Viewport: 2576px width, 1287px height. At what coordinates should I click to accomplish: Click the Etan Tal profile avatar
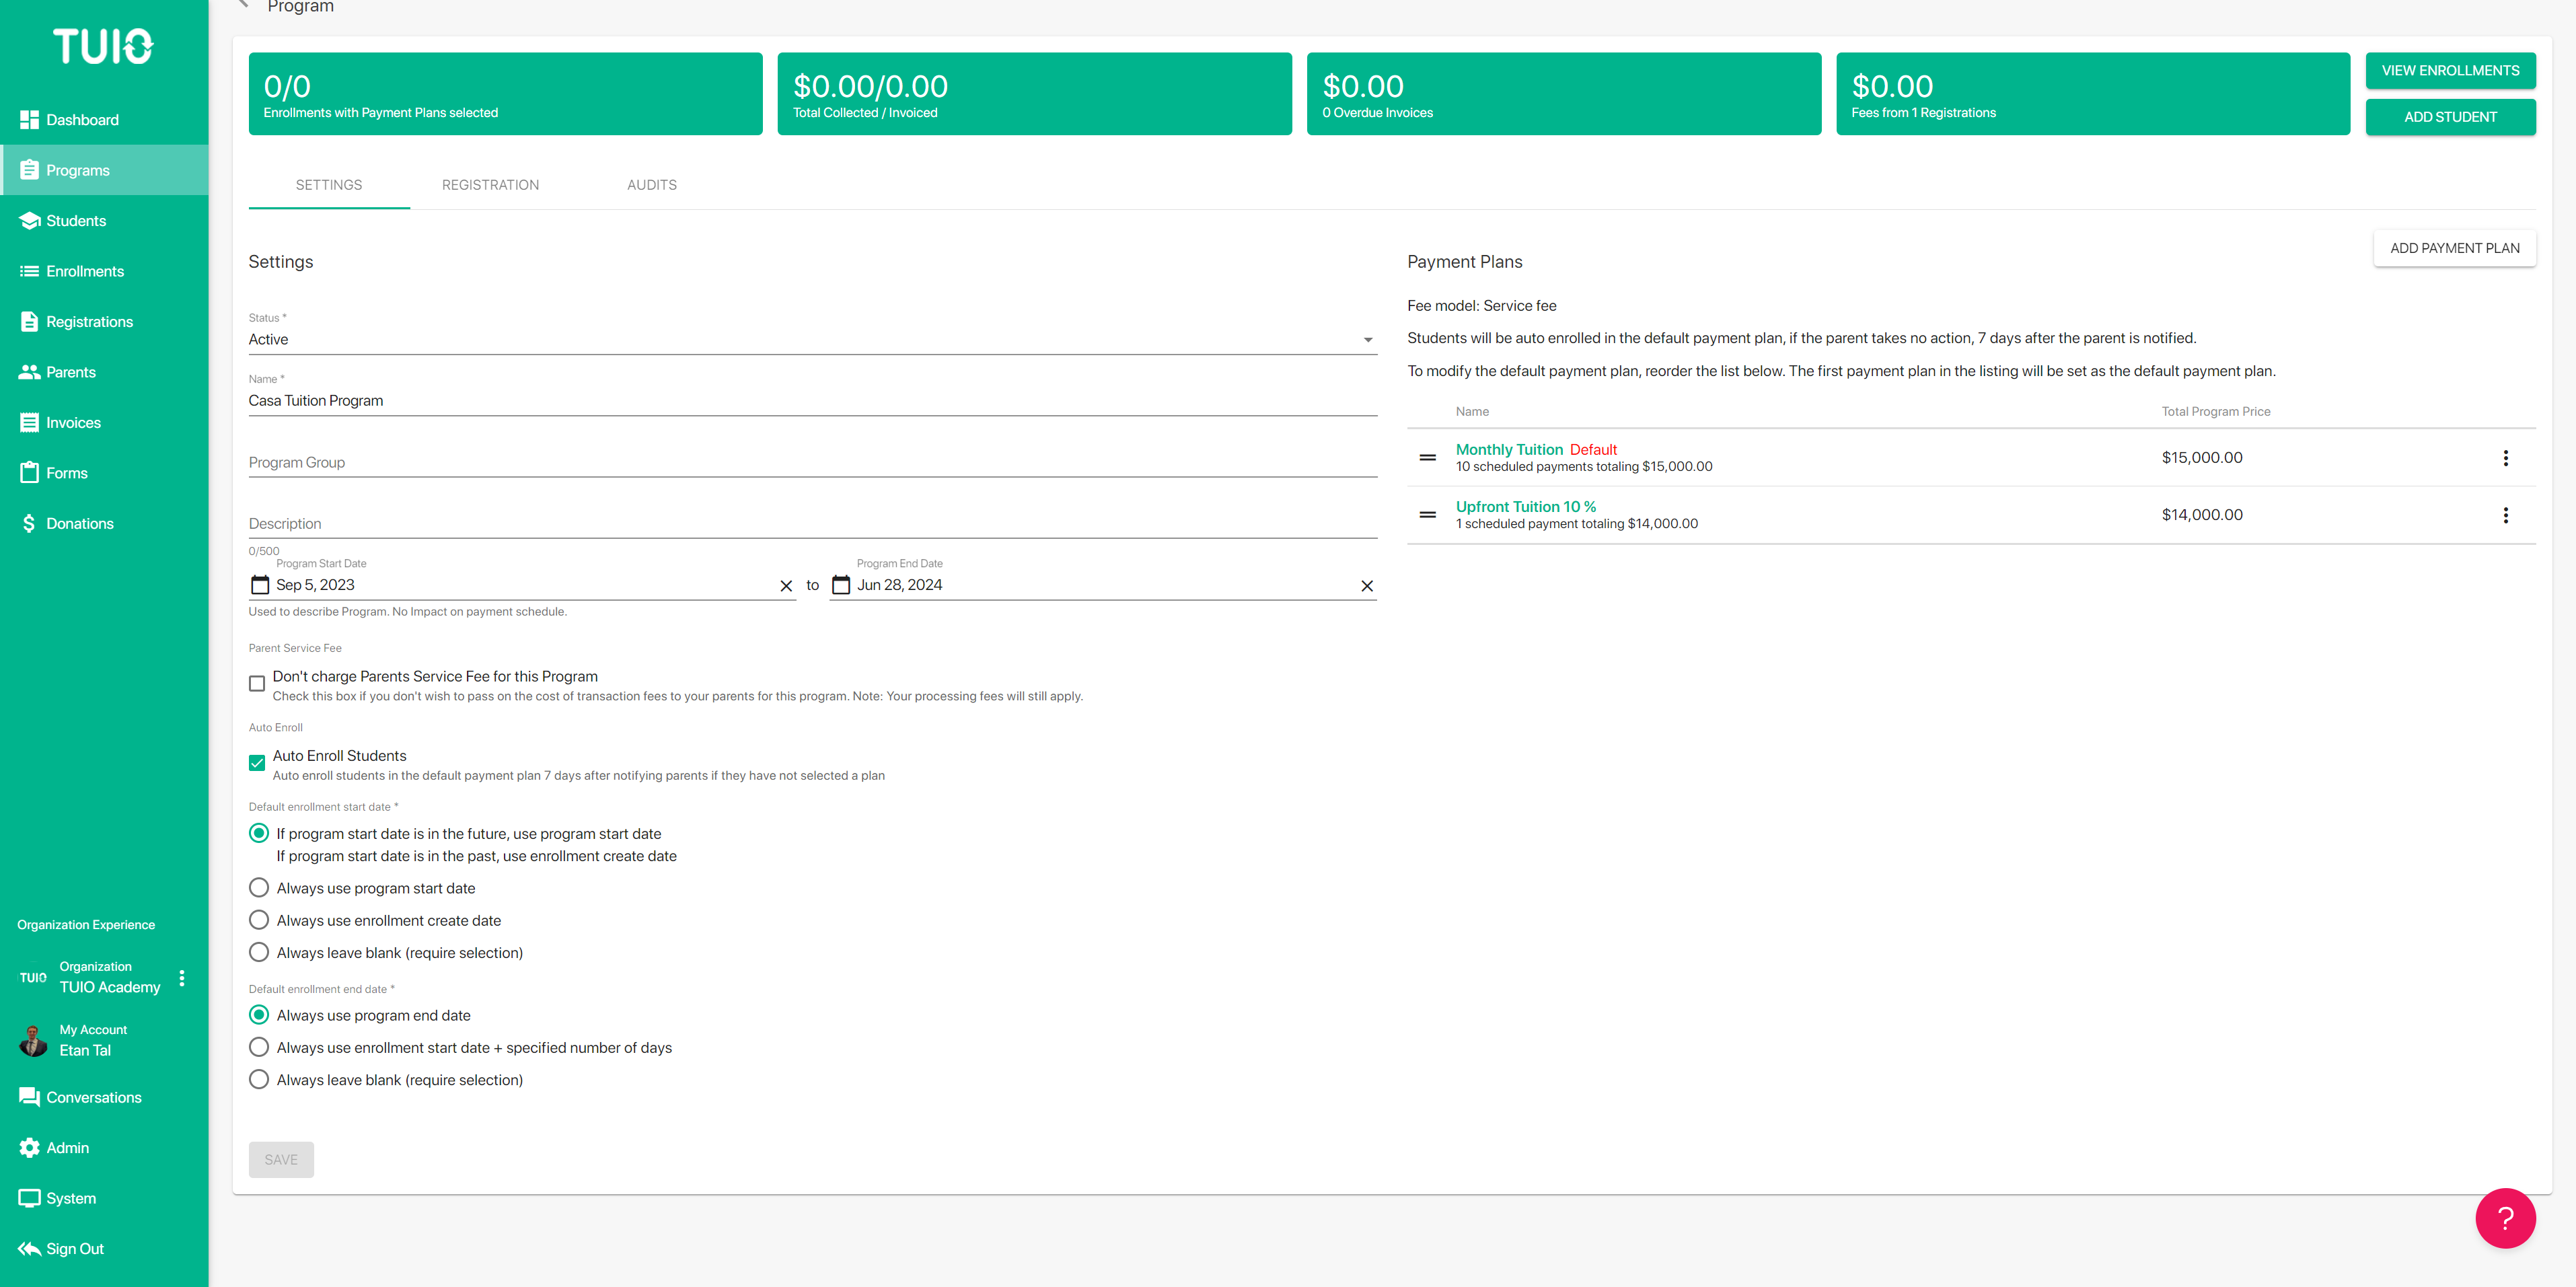[x=33, y=1040]
